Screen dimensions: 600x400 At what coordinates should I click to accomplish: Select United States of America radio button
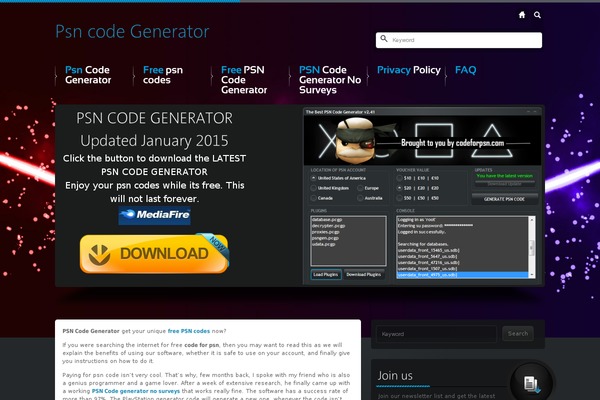click(313, 178)
